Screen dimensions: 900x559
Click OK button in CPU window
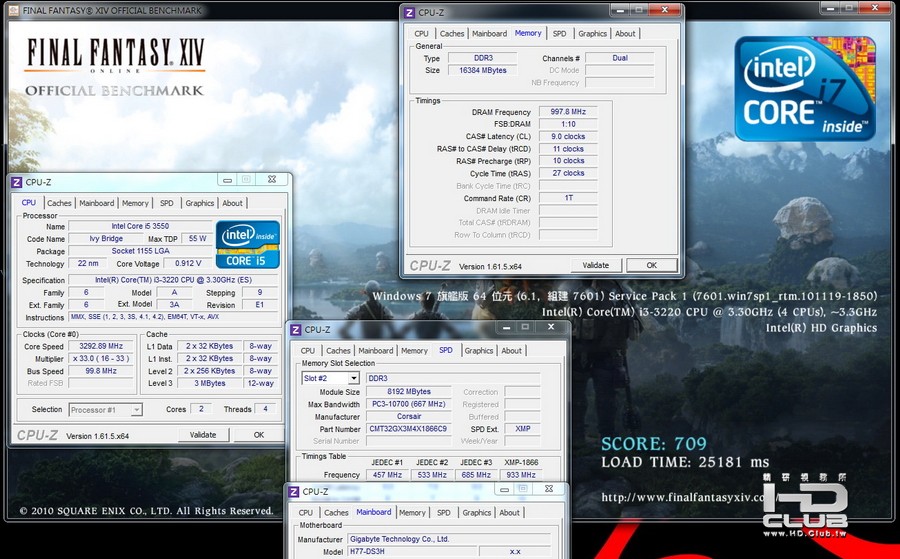point(259,435)
